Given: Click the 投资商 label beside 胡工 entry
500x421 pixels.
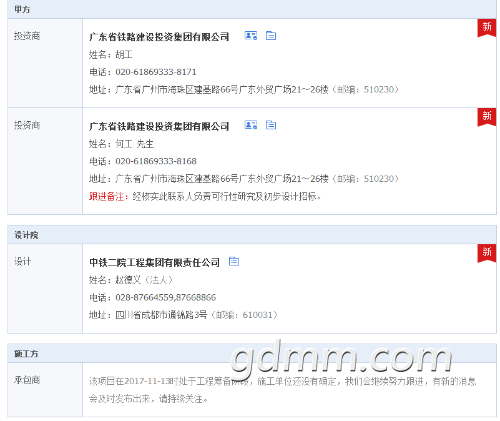Looking at the screenshot, I should click(27, 36).
